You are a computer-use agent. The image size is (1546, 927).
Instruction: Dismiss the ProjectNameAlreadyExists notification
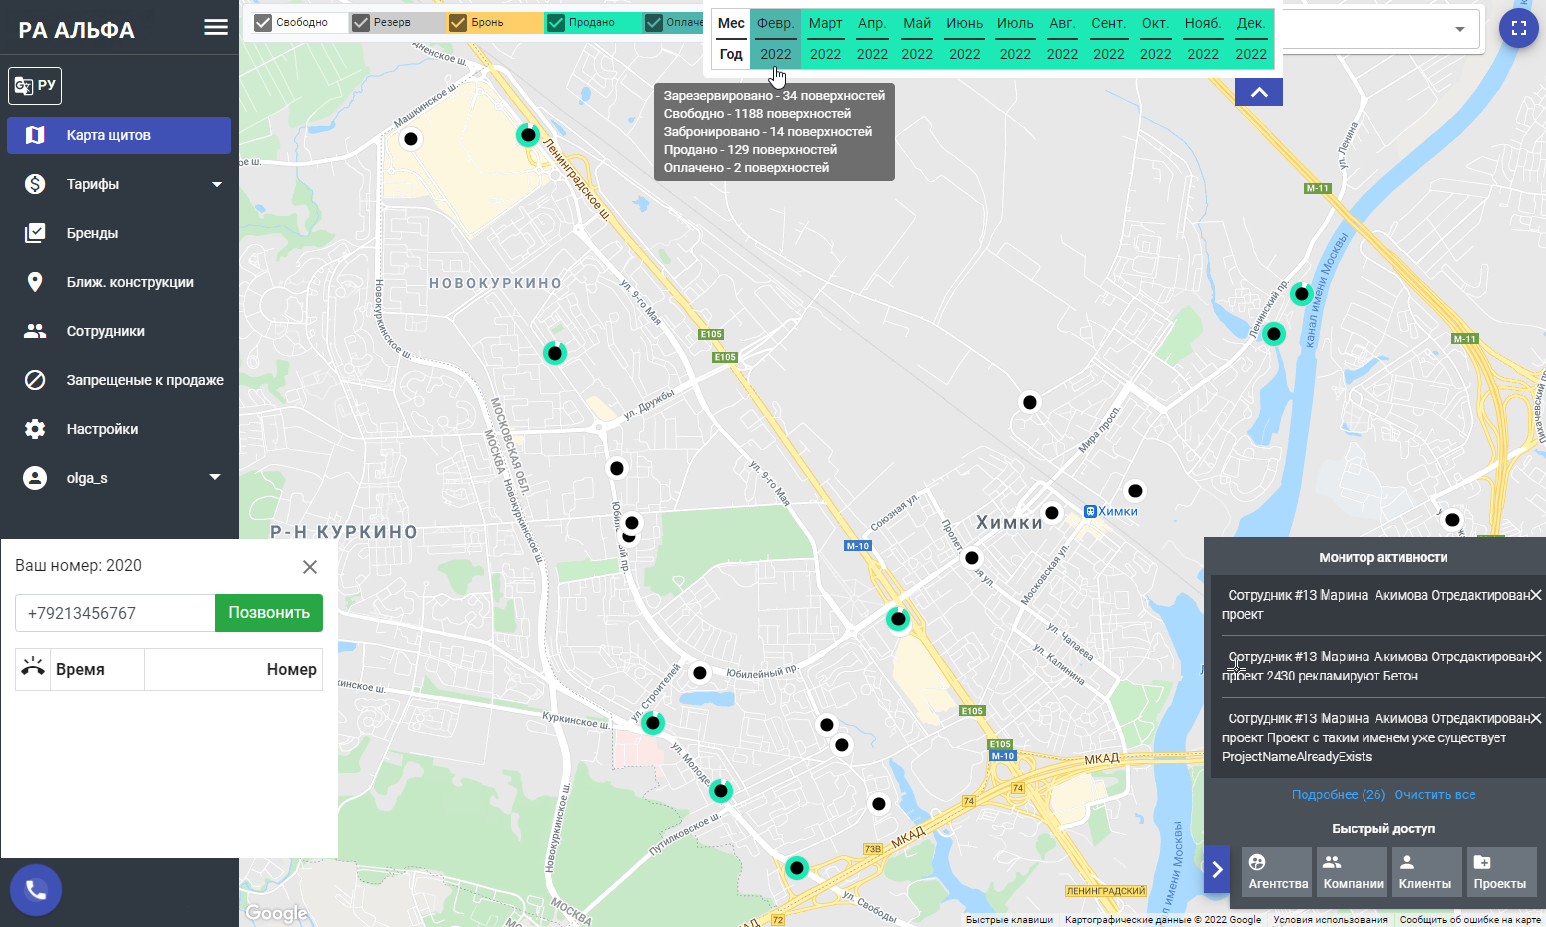pos(1536,718)
